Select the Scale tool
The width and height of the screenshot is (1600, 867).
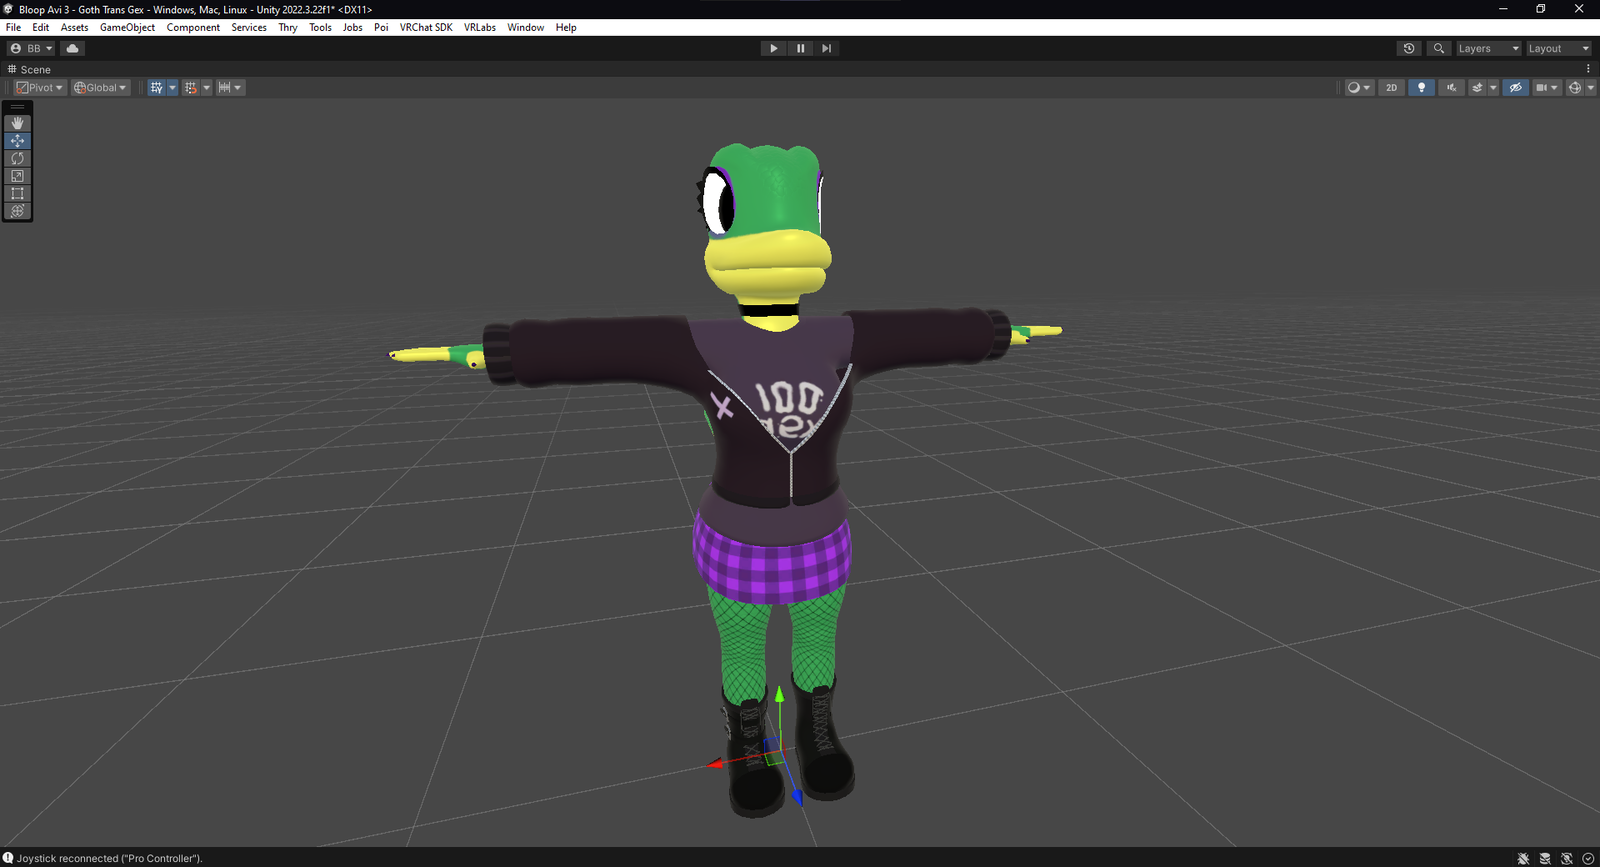click(17, 176)
